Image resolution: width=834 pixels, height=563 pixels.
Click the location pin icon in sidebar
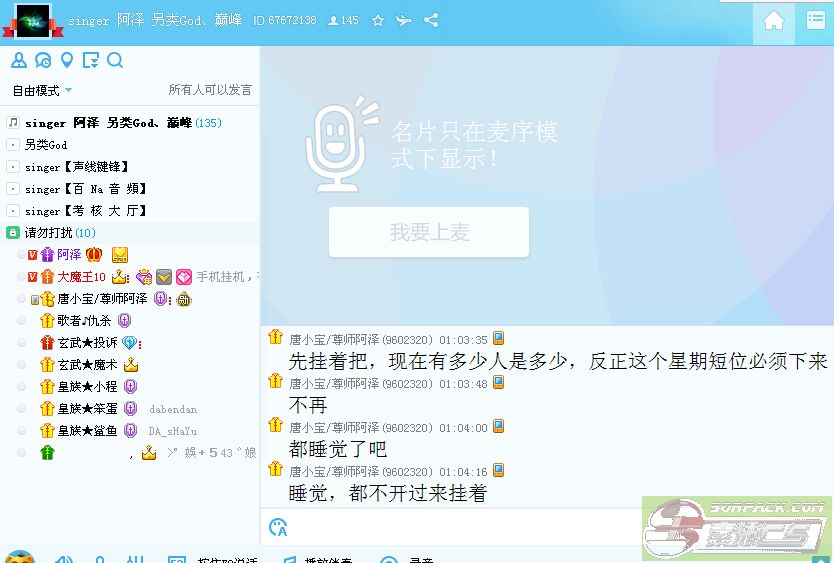(x=67, y=61)
